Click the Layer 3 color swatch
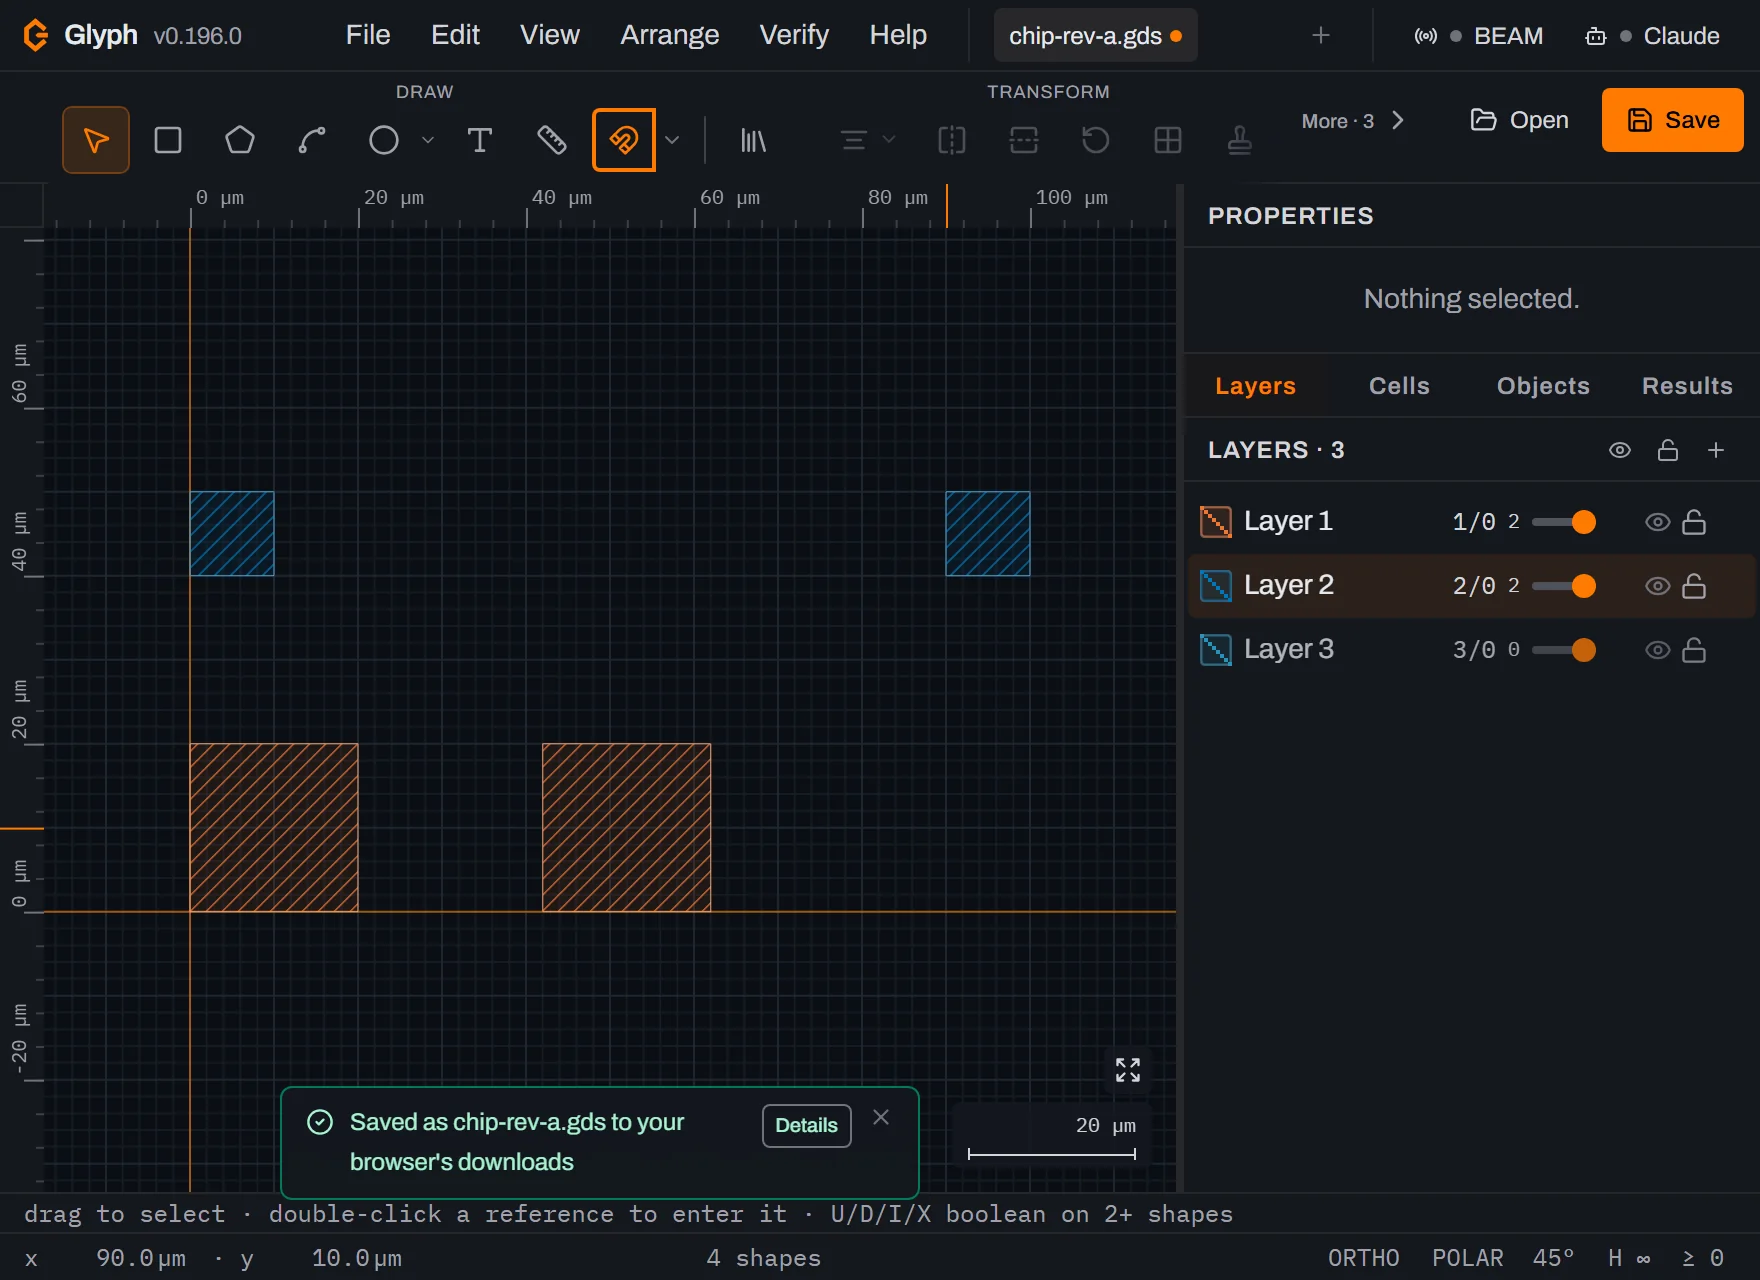The image size is (1760, 1280). pos(1216,650)
